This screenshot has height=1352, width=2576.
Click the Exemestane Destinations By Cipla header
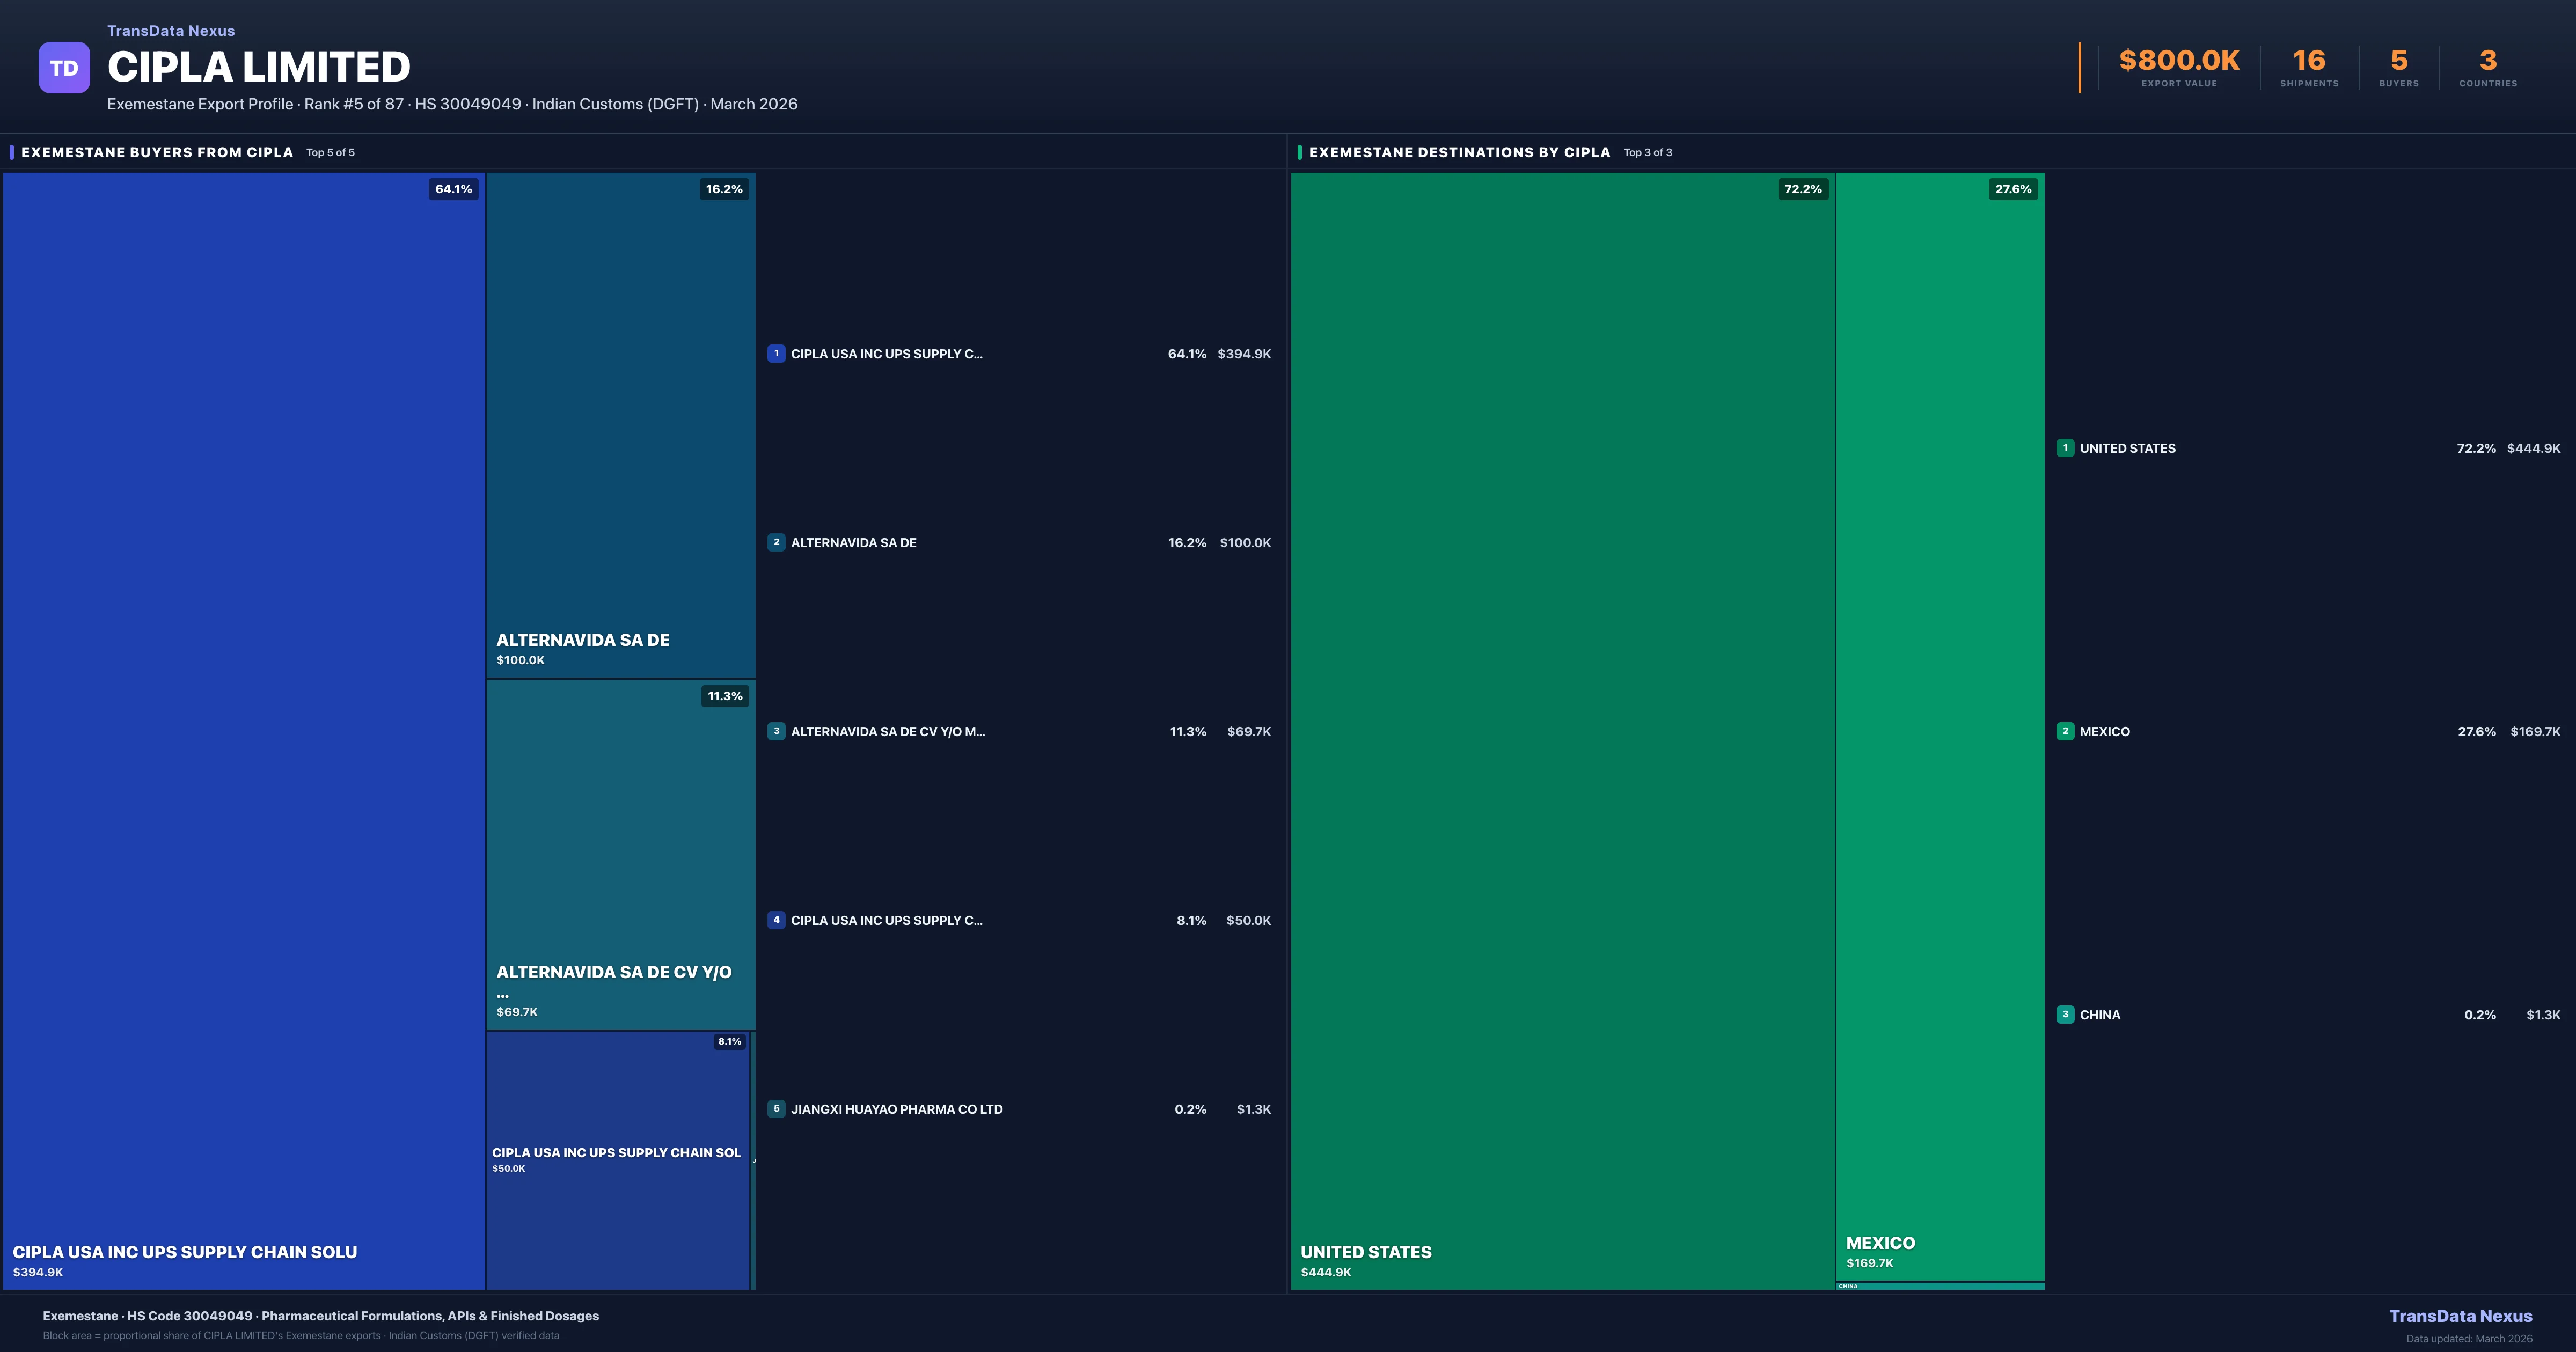pos(1459,152)
